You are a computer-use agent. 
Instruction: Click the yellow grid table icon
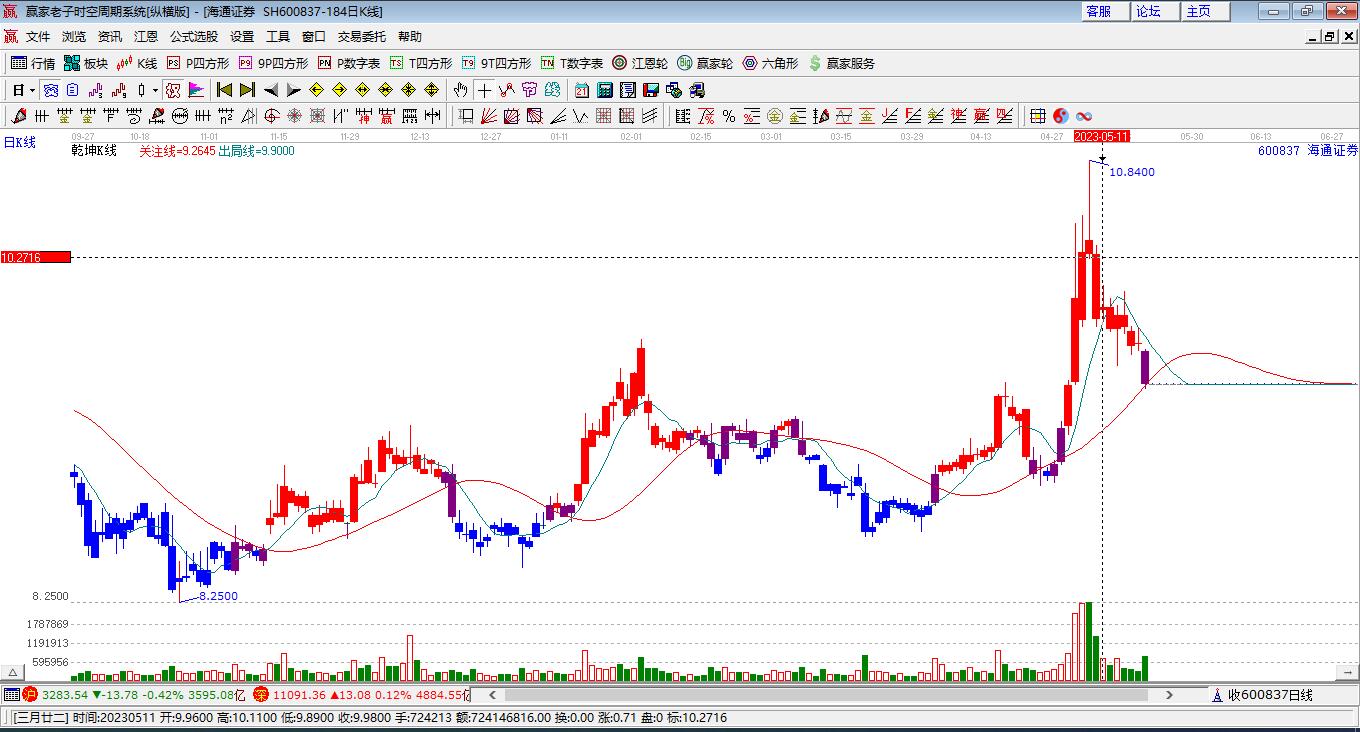1038,116
